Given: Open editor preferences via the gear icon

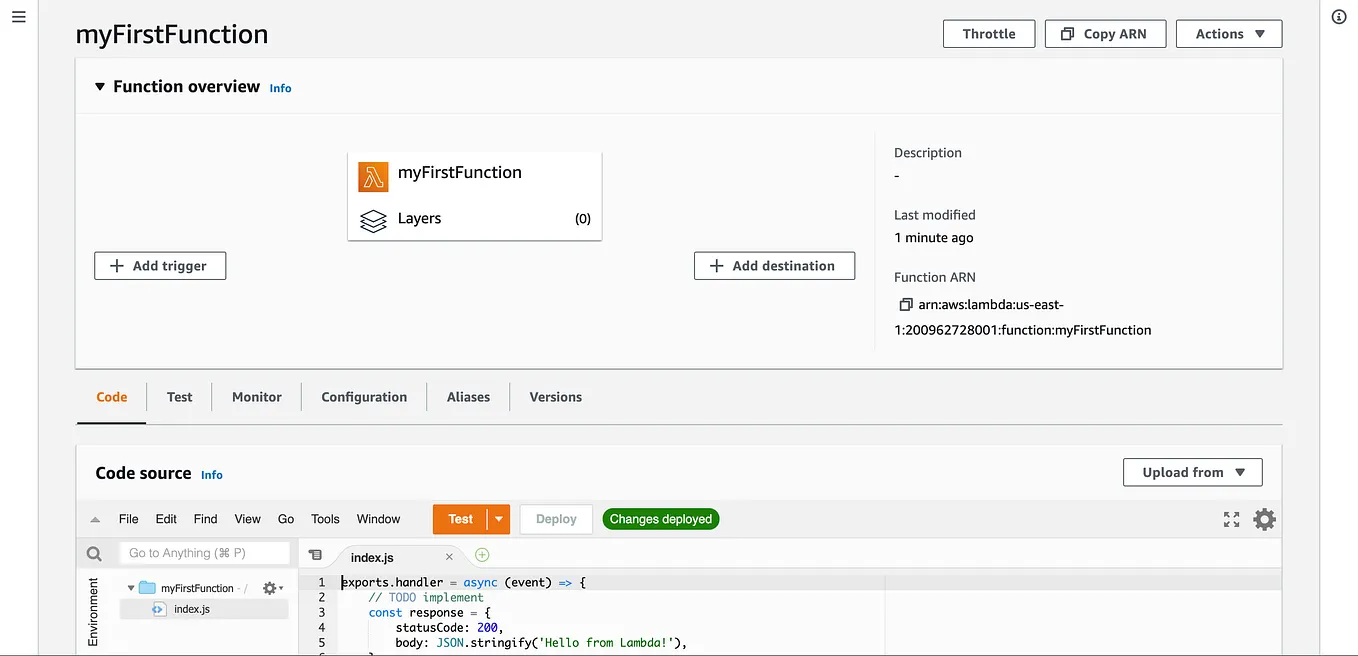Looking at the screenshot, I should click(x=1264, y=519).
